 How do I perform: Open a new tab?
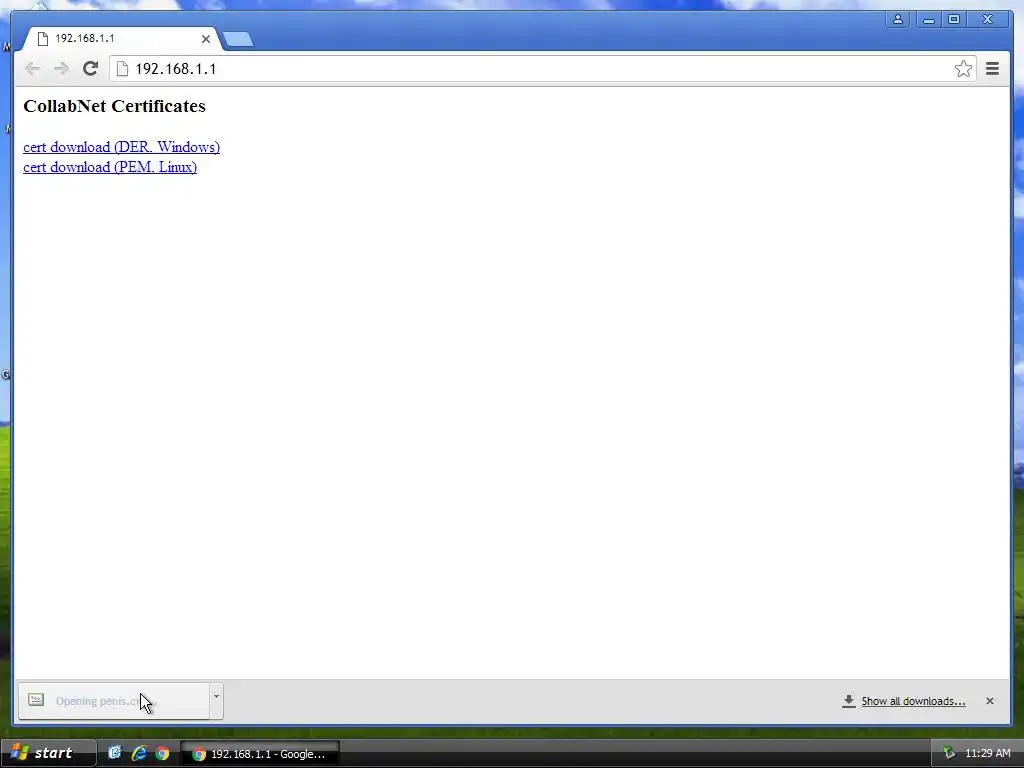point(238,40)
